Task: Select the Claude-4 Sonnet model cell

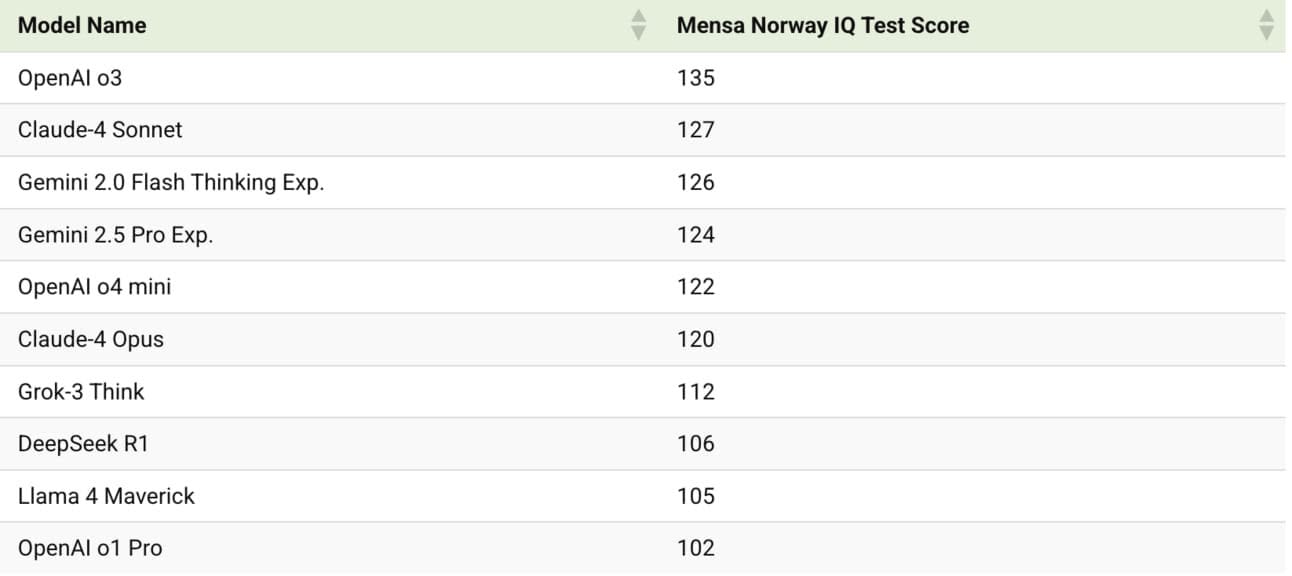Action: 100,130
